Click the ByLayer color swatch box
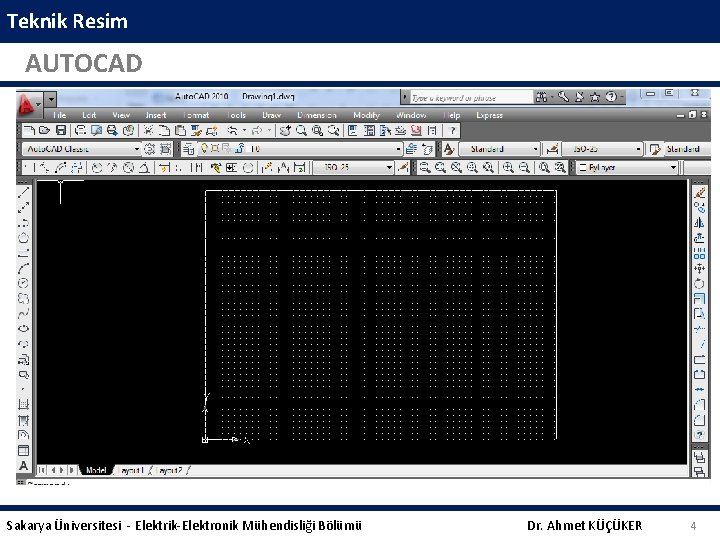Screen dimensions: 720x540 pos(583,168)
